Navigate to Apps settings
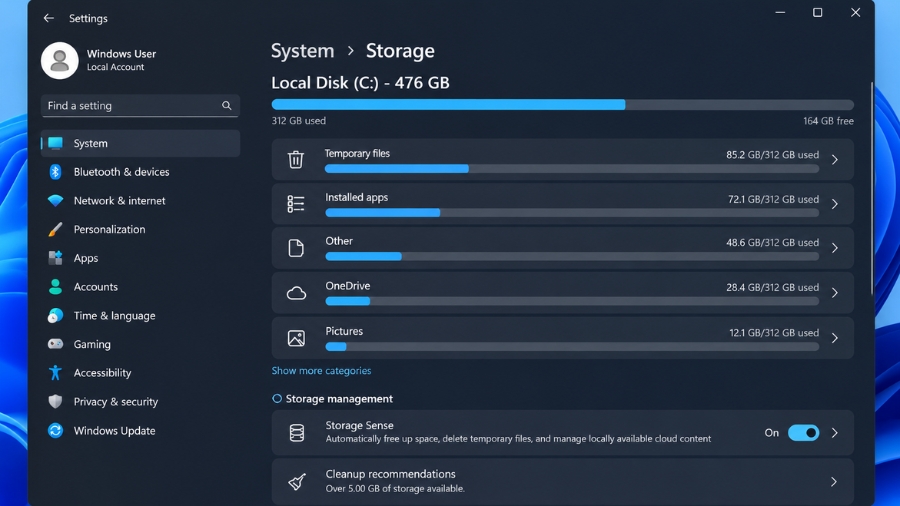 (x=140, y=258)
